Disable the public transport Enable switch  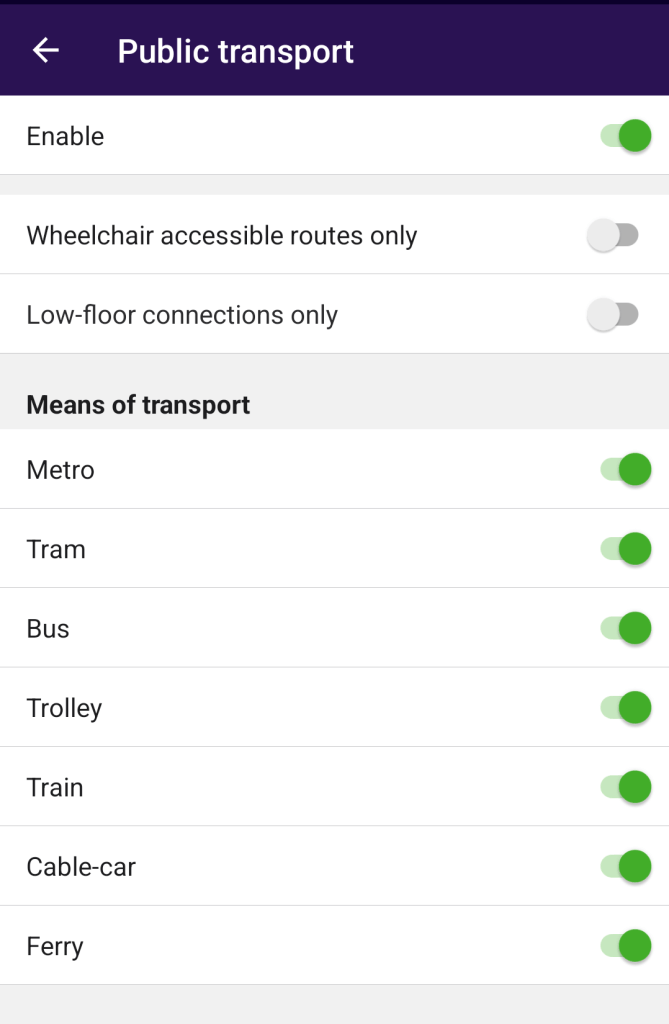click(626, 136)
